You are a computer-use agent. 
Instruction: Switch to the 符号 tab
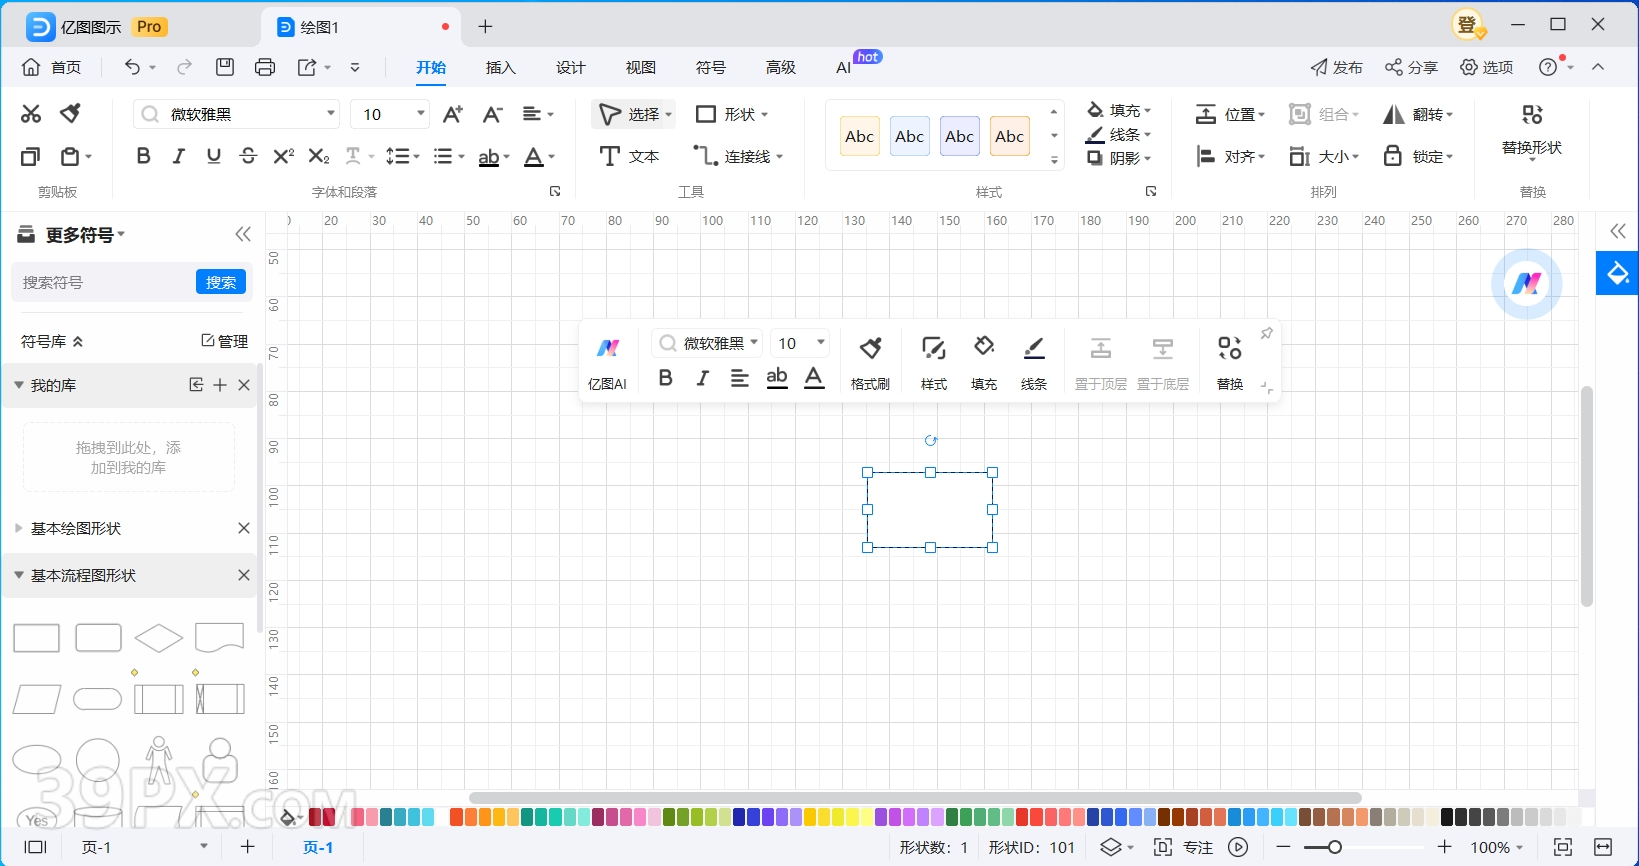click(x=710, y=67)
